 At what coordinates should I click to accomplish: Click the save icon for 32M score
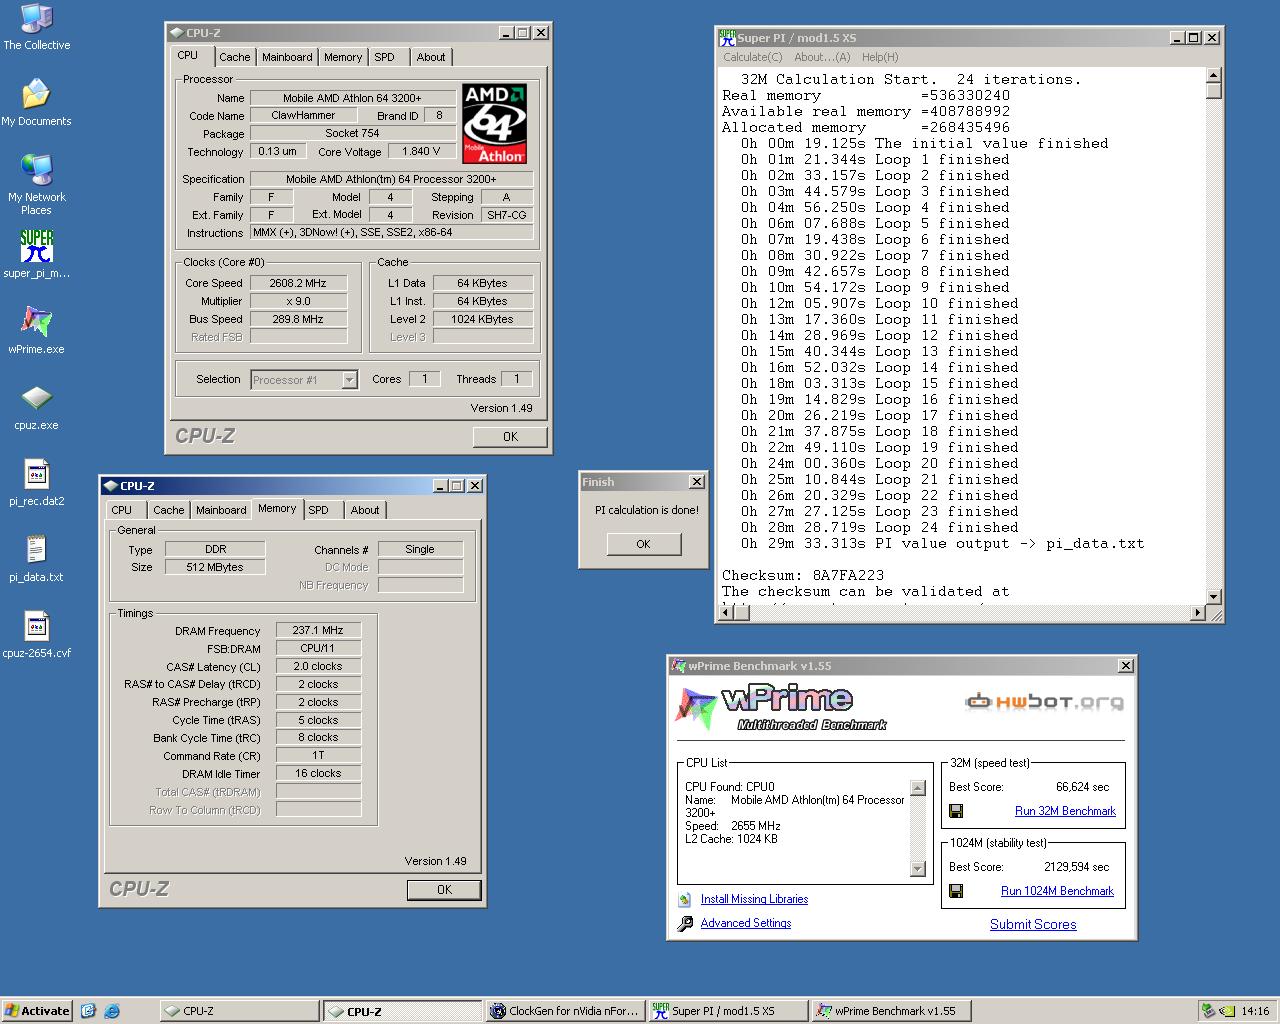click(955, 811)
